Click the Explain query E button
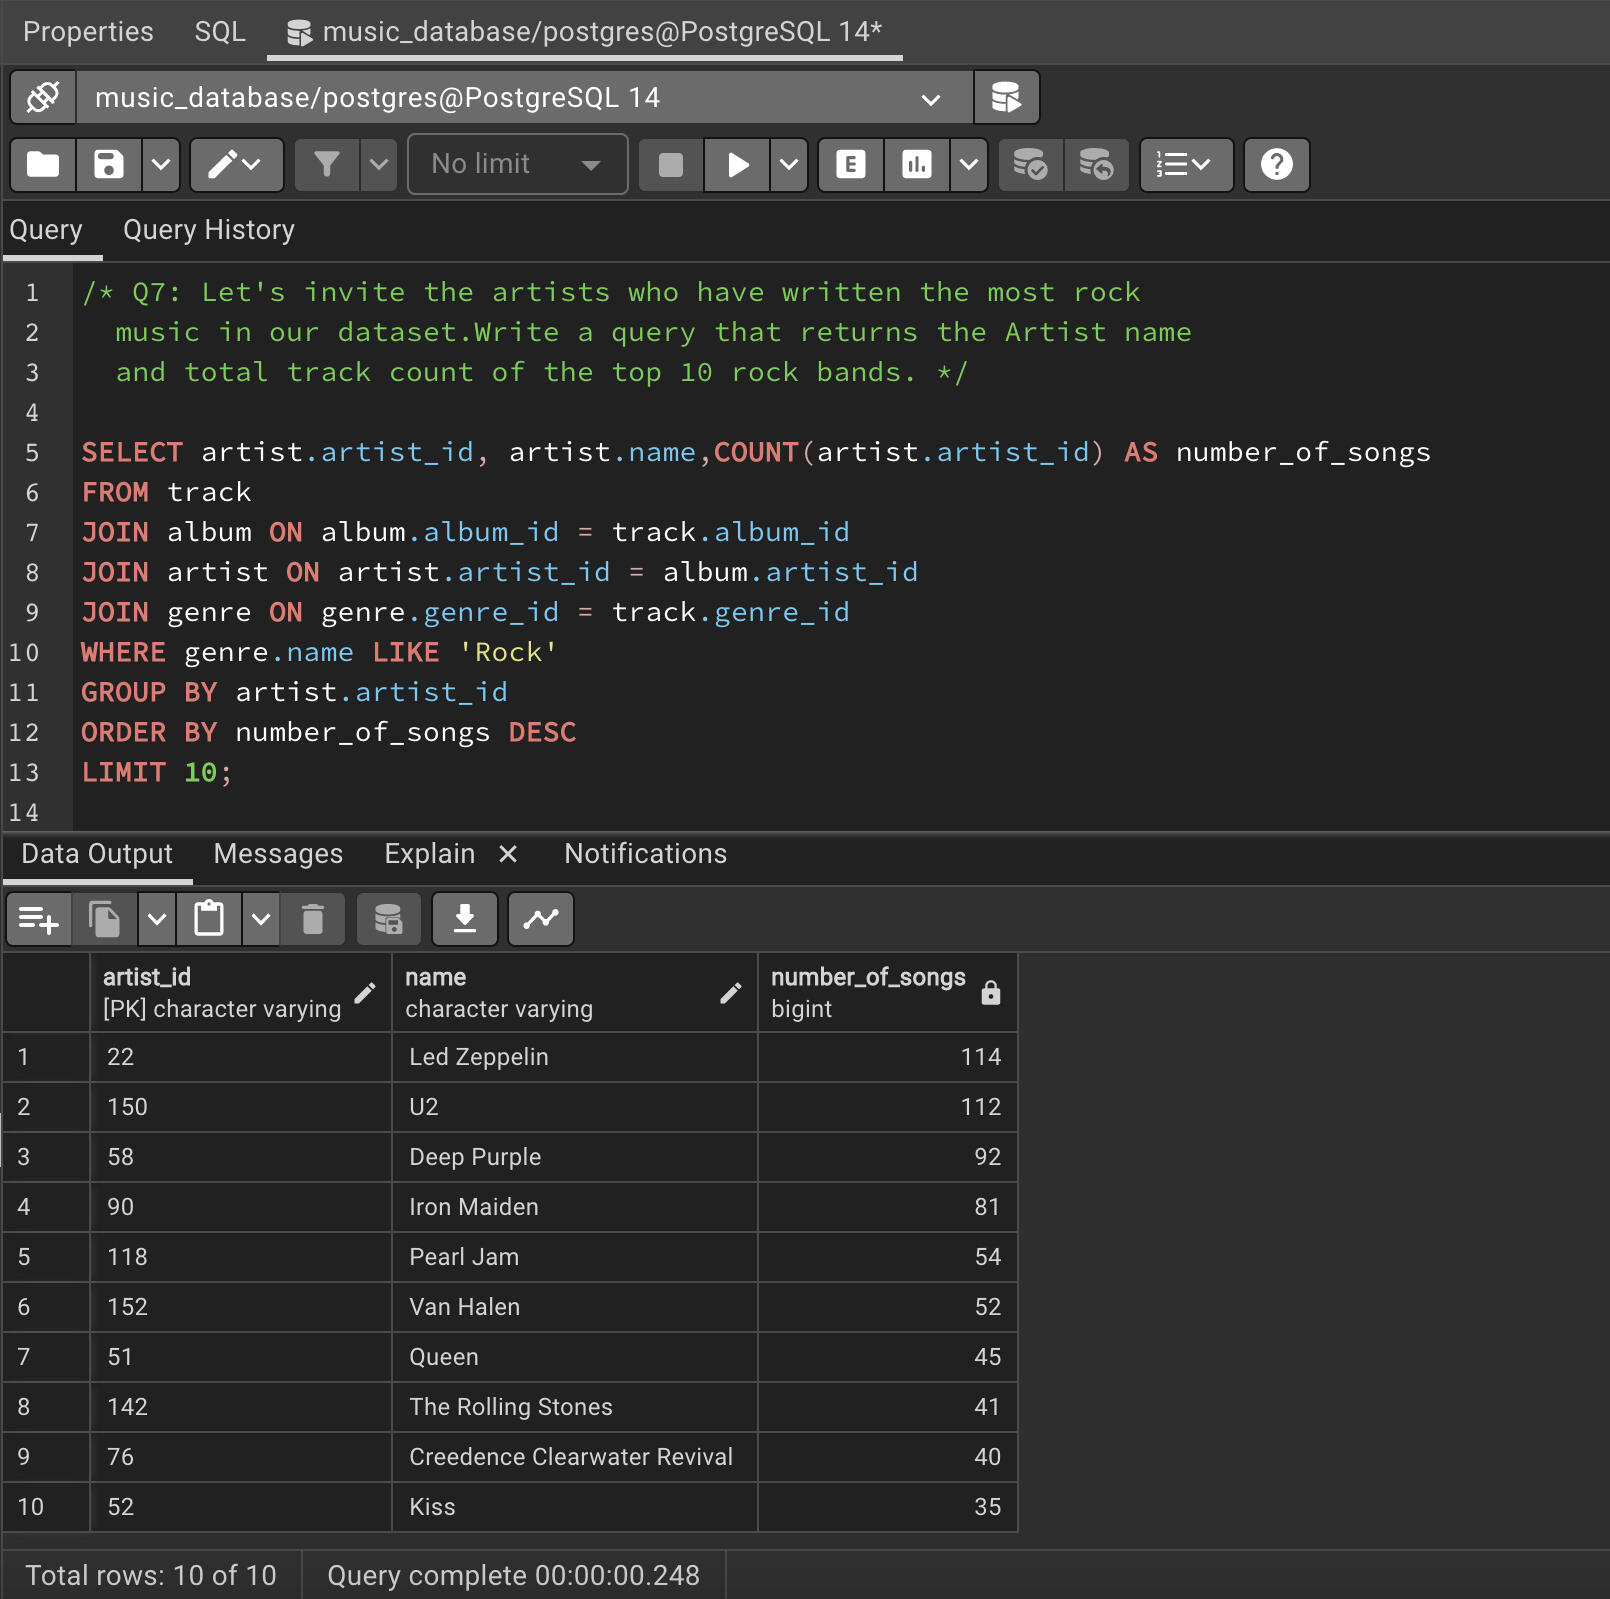This screenshot has width=1610, height=1599. tap(851, 165)
